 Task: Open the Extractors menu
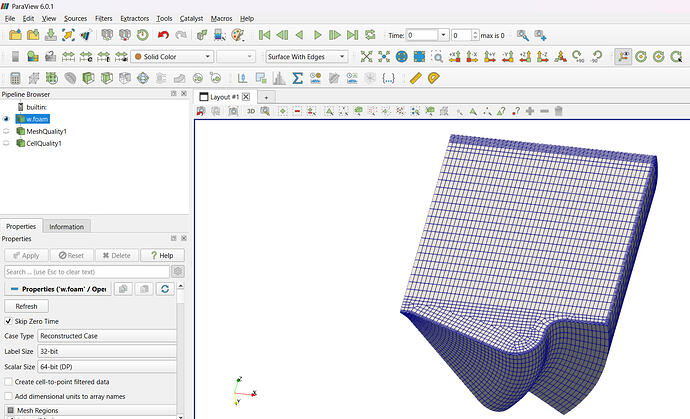(x=135, y=18)
